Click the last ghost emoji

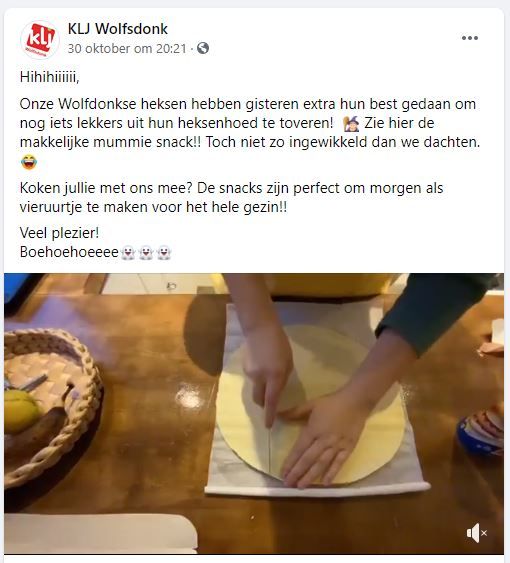[164, 252]
